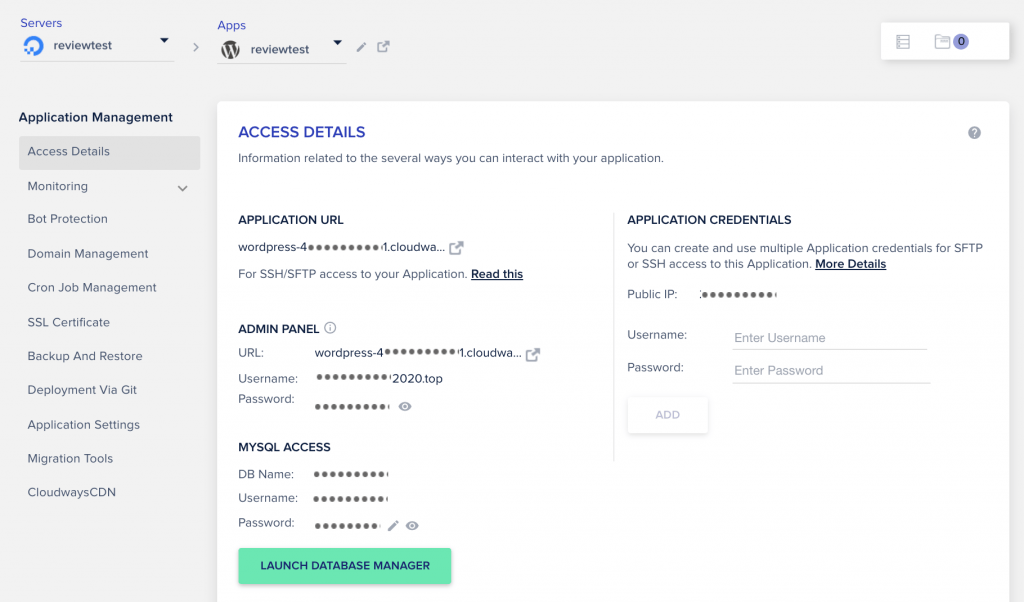Focus the Enter Password field
This screenshot has height=602, width=1024.
tap(831, 370)
